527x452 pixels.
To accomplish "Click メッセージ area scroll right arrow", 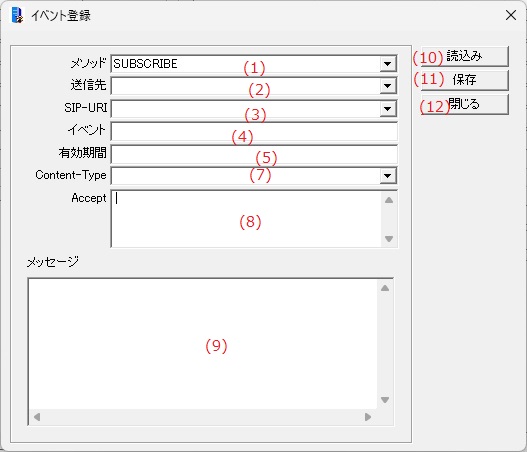I will [368, 417].
